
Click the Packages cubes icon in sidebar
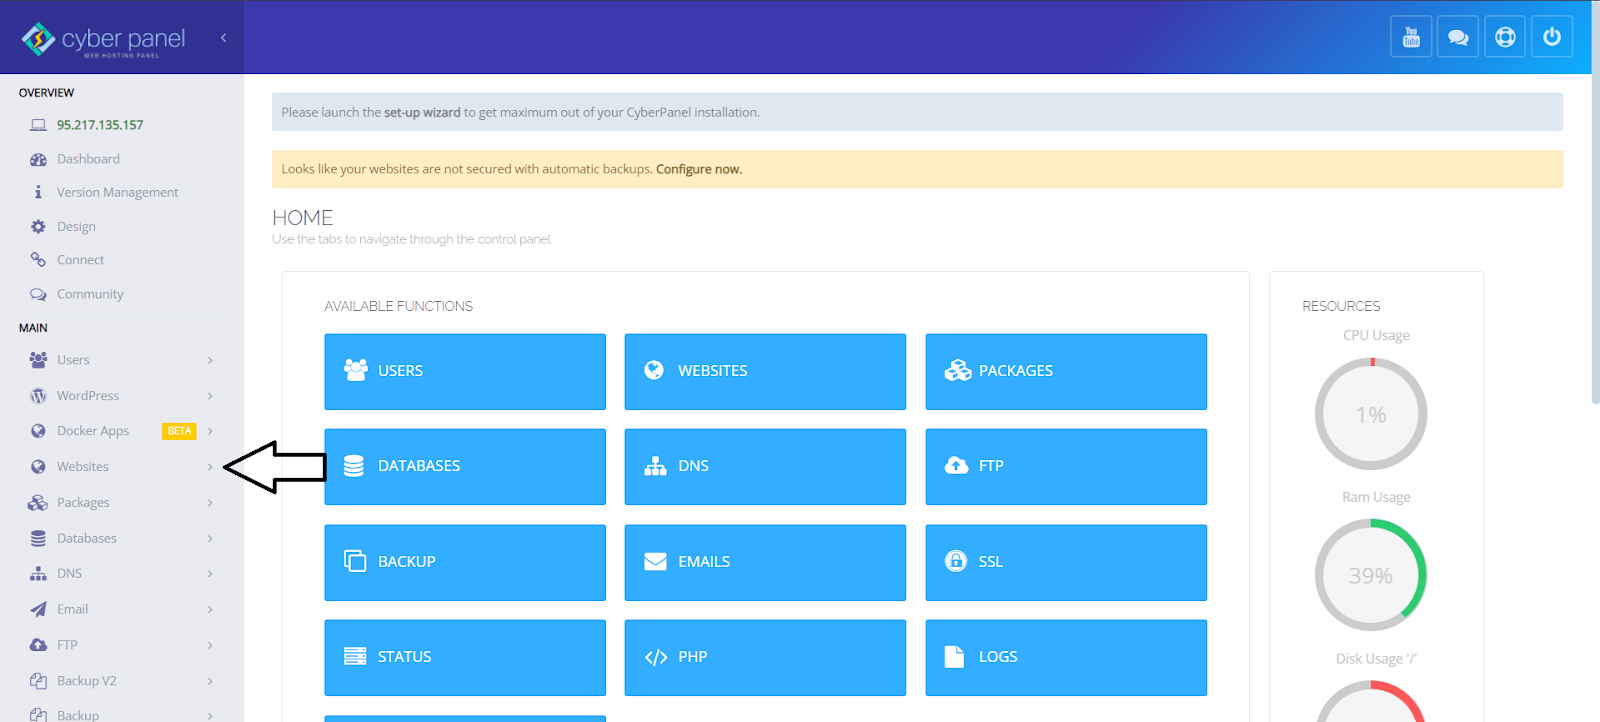click(x=38, y=503)
